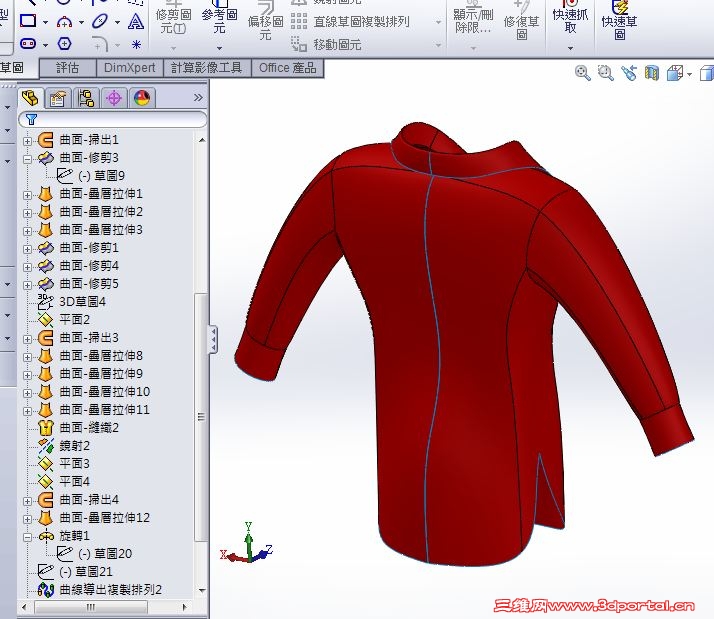Click the Zoom to Fit icon
This screenshot has width=714, height=619.
[x=582, y=73]
